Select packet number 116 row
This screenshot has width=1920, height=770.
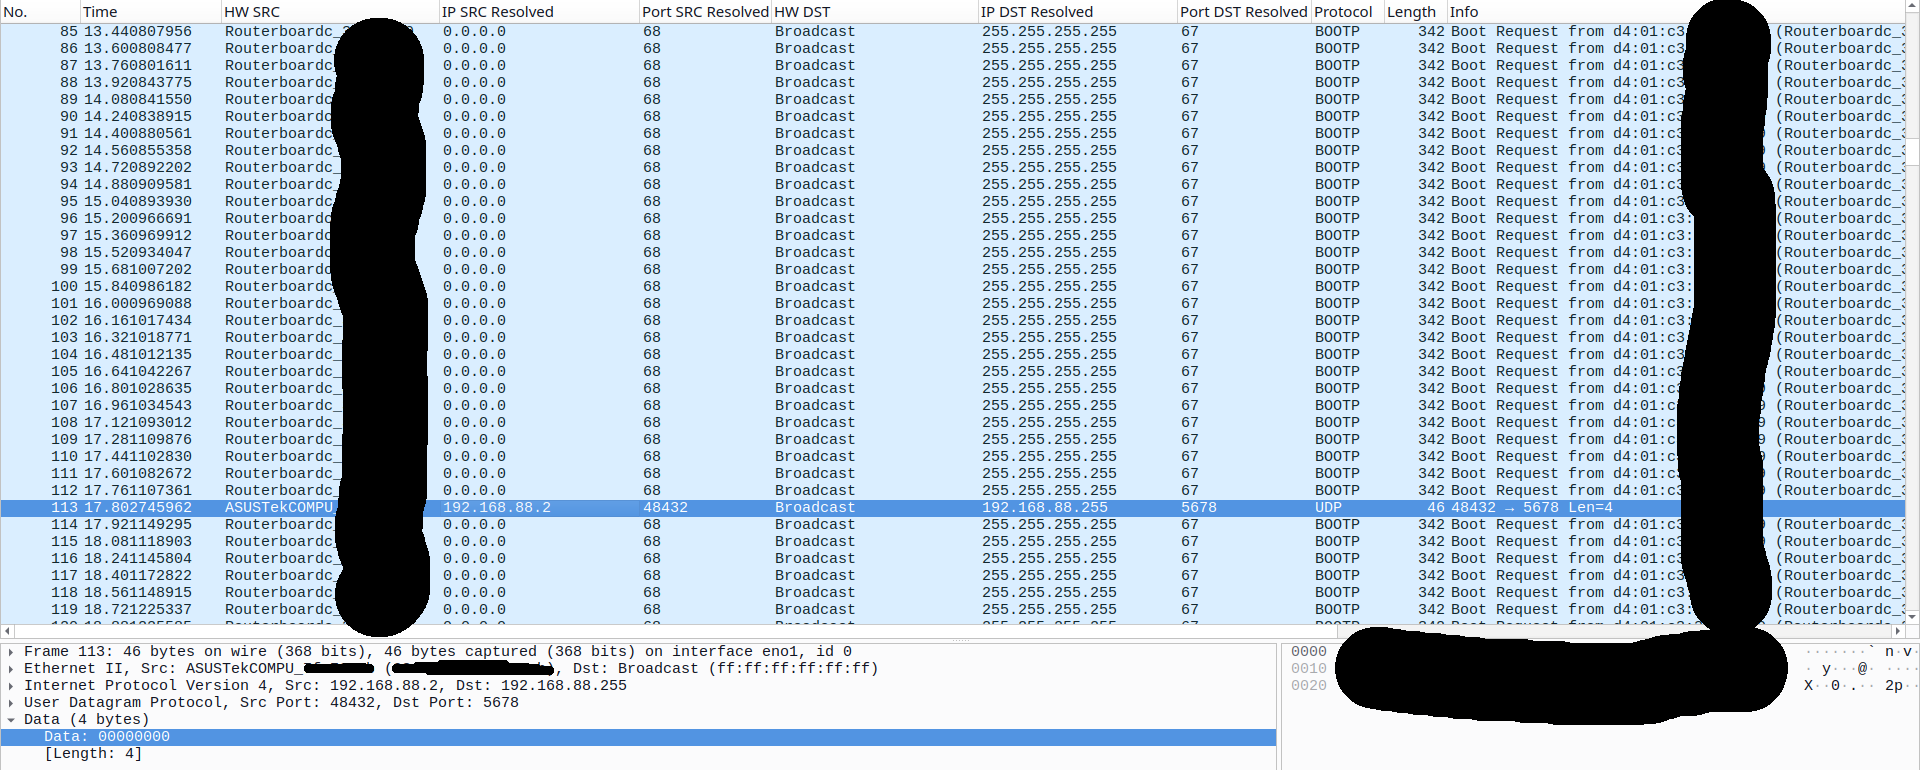tap(952, 559)
